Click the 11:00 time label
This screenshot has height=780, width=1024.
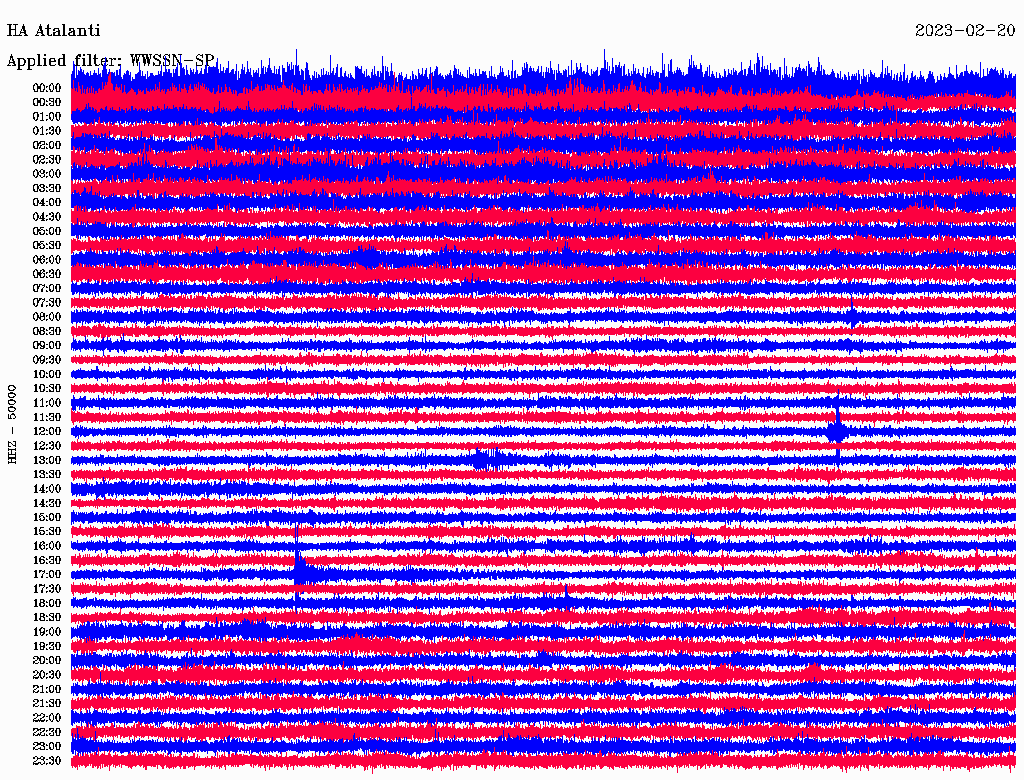click(47, 402)
